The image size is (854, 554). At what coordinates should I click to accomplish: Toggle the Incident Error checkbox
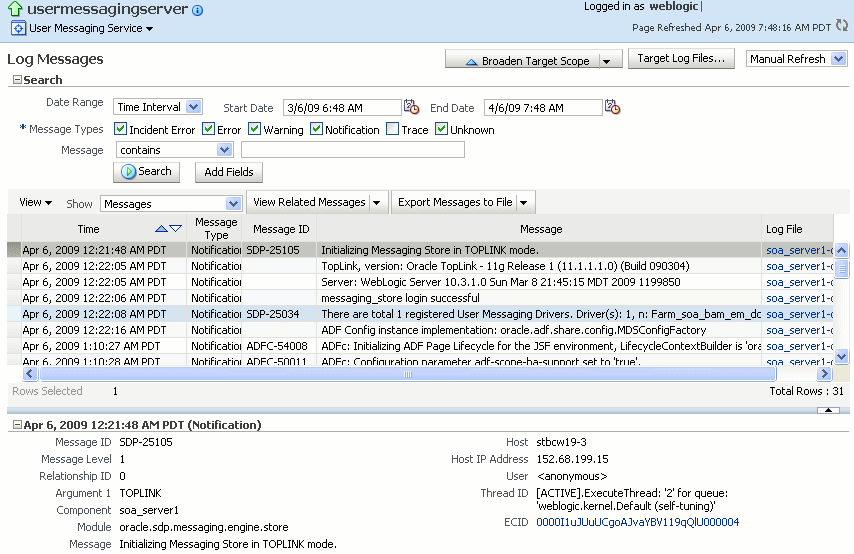[120, 129]
